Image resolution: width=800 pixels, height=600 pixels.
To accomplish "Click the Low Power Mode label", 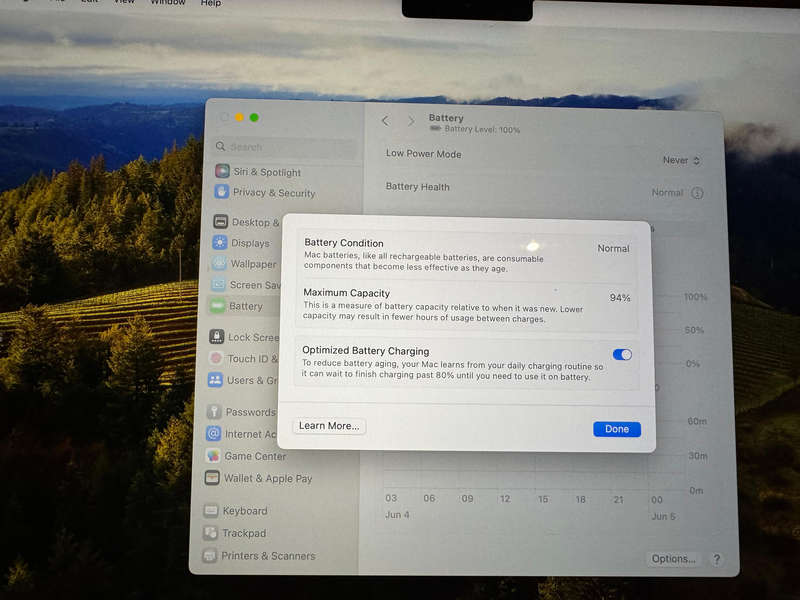I will pos(423,154).
